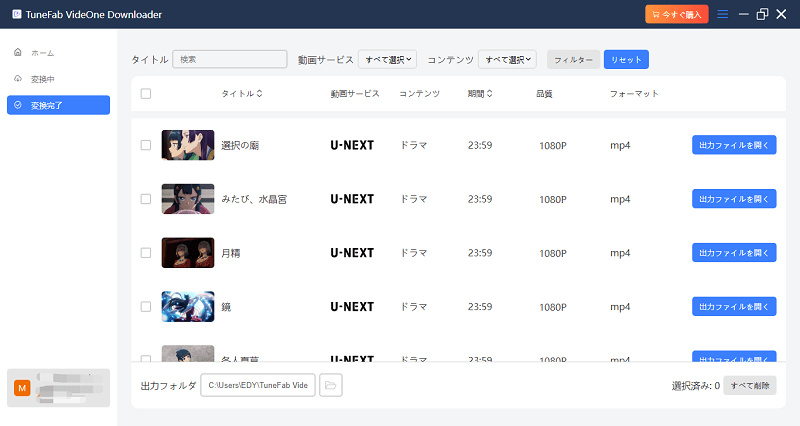Click the コンテンツ column header
The height and width of the screenshot is (426, 800).
point(419,93)
